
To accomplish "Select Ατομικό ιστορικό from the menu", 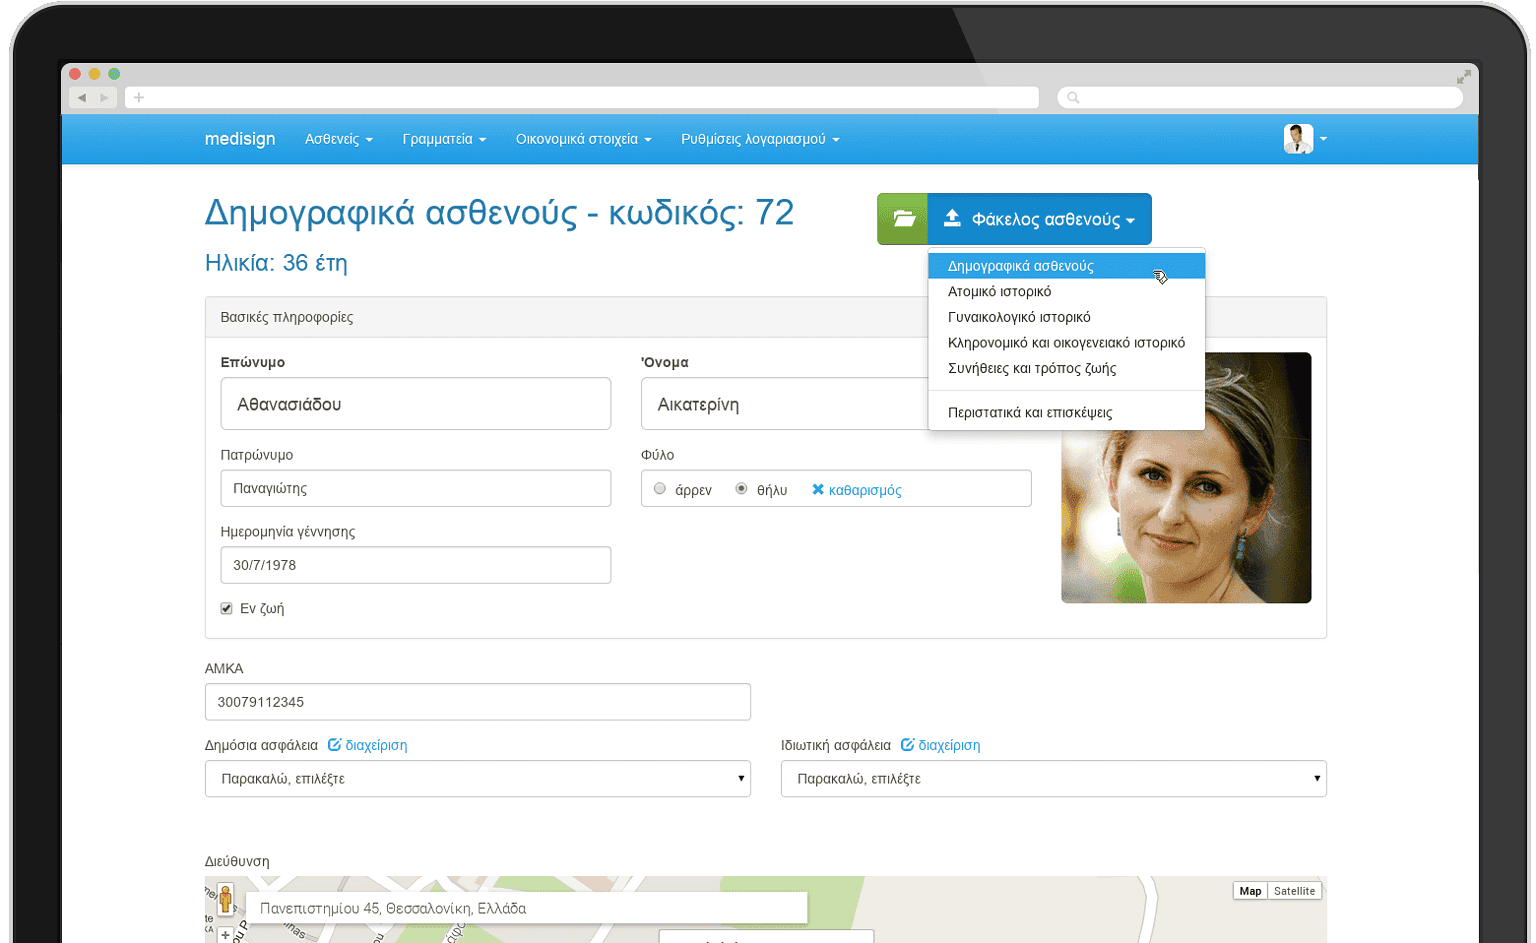I will (999, 292).
